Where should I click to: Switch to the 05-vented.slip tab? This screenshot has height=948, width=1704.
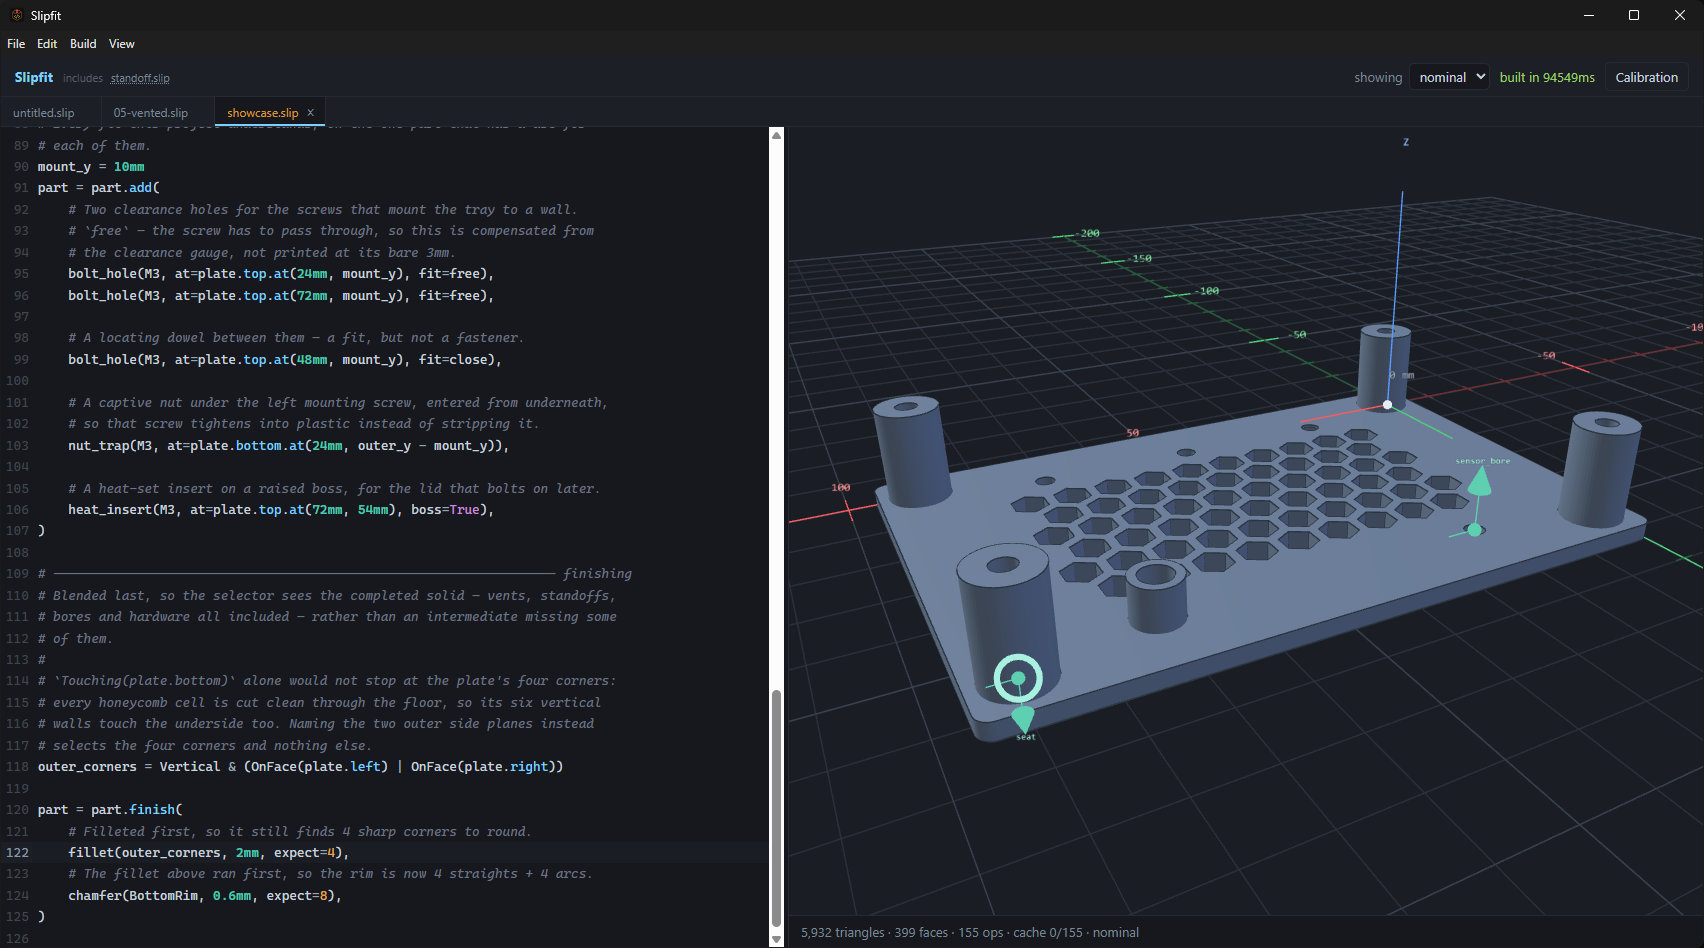click(x=151, y=113)
